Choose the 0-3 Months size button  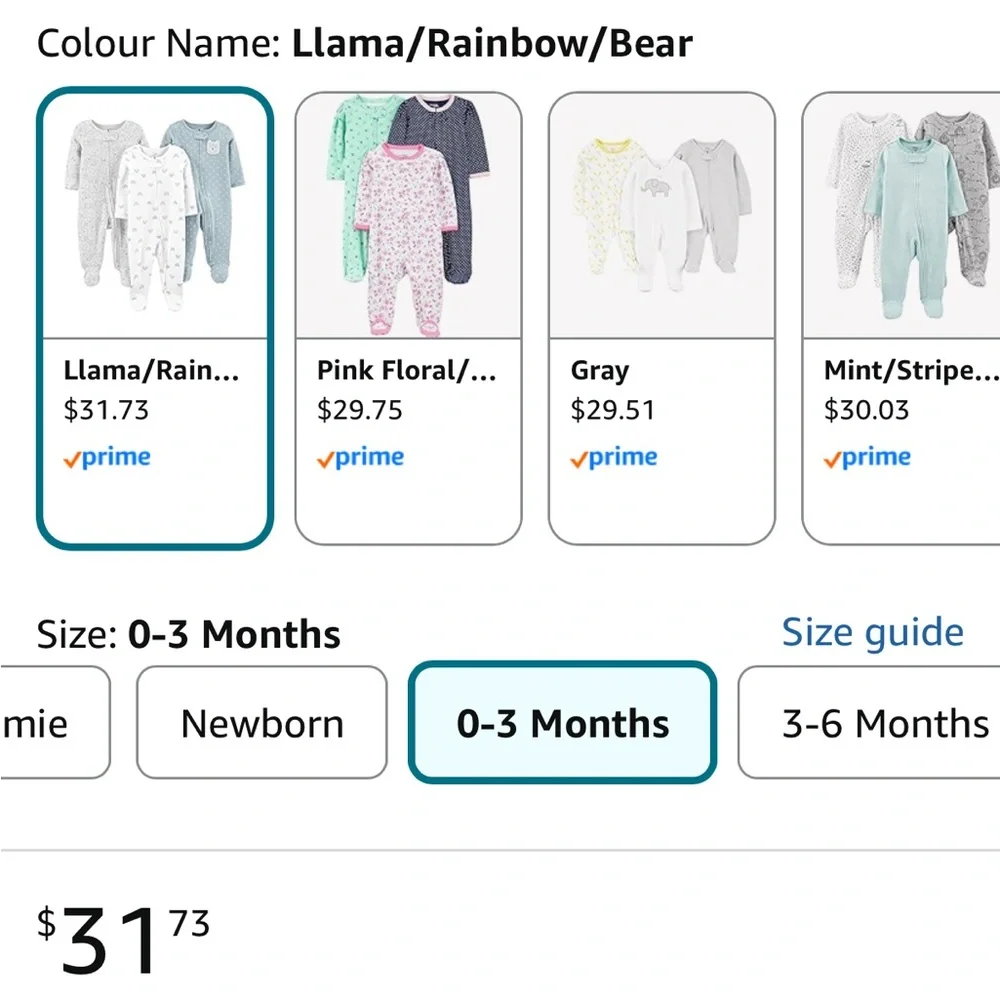[563, 723]
